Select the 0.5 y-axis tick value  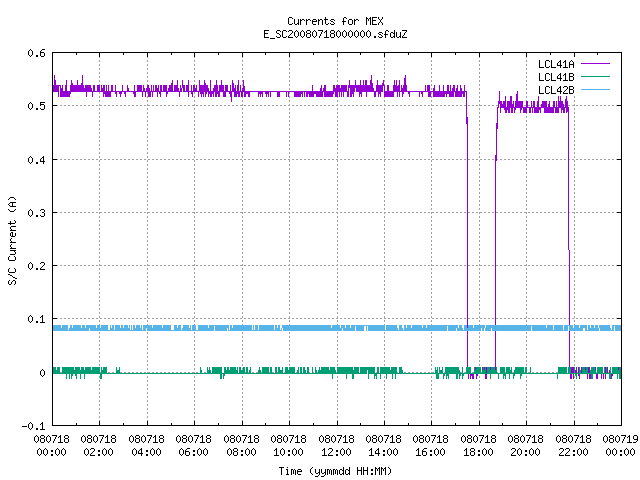(36, 106)
